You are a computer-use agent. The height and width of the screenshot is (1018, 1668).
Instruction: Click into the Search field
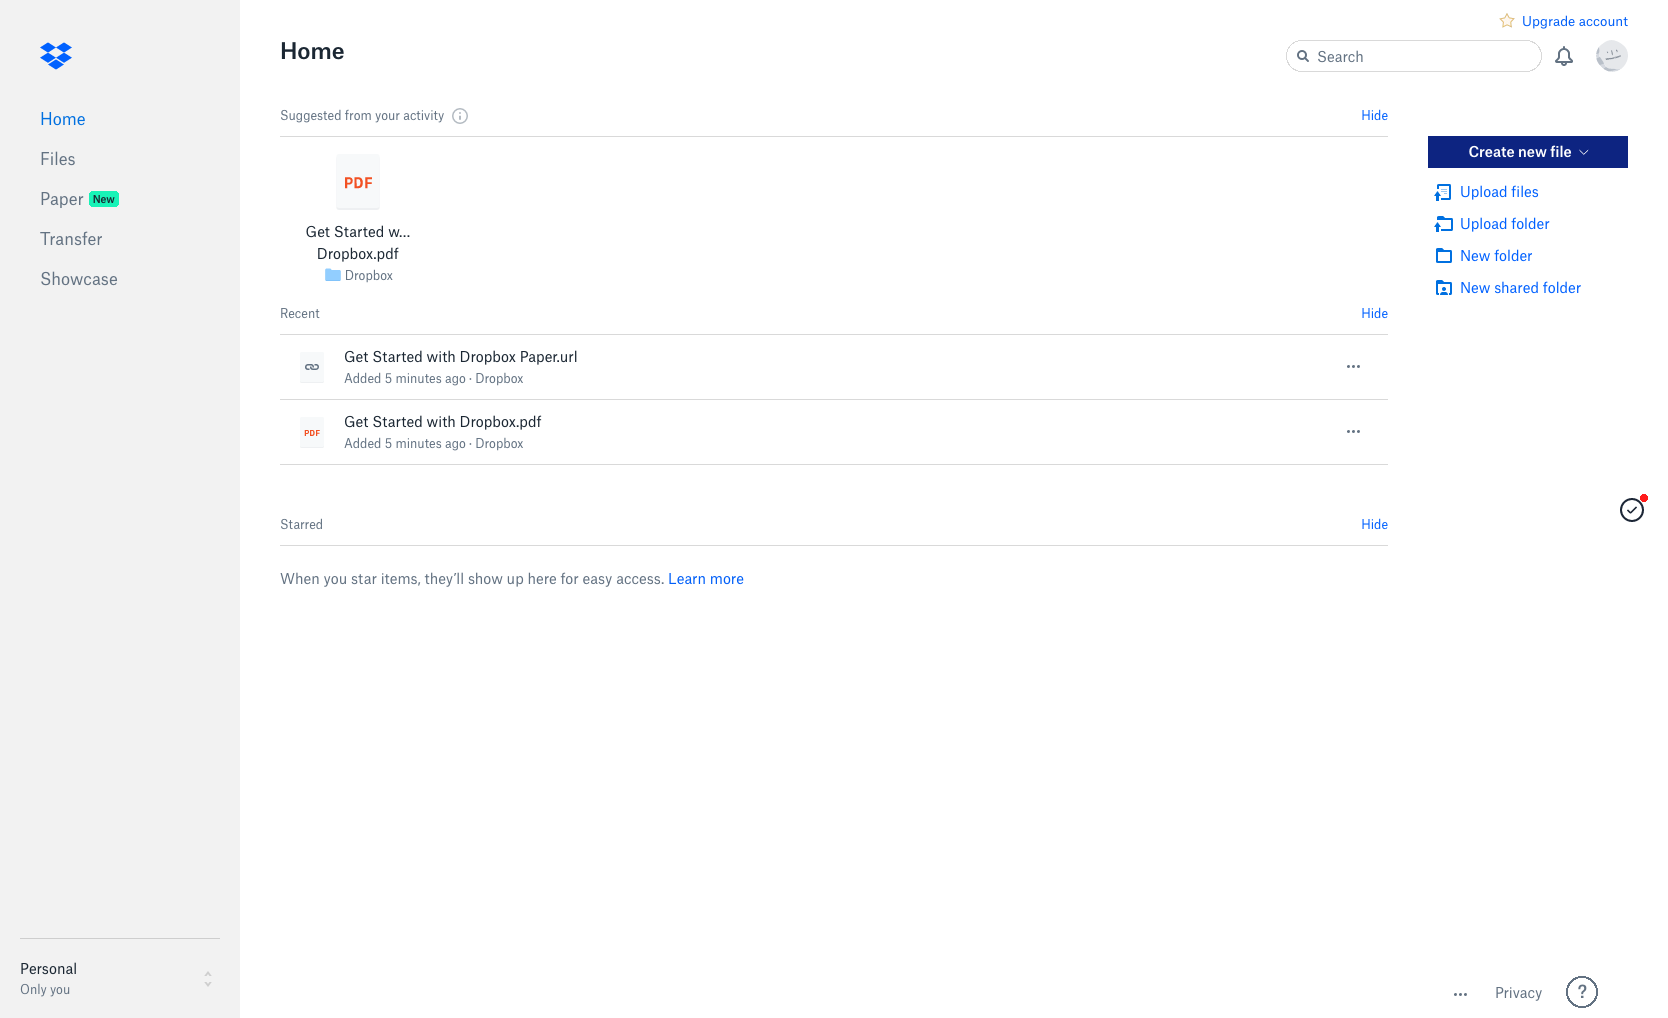(x=1413, y=57)
